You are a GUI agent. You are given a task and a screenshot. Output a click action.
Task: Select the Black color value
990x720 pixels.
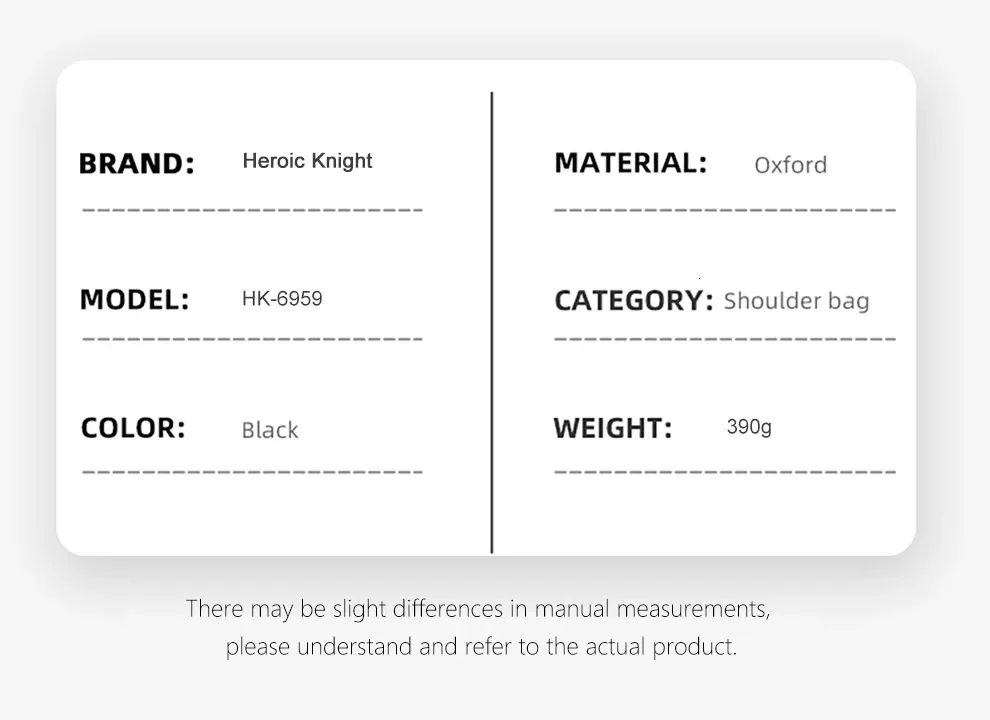(270, 430)
